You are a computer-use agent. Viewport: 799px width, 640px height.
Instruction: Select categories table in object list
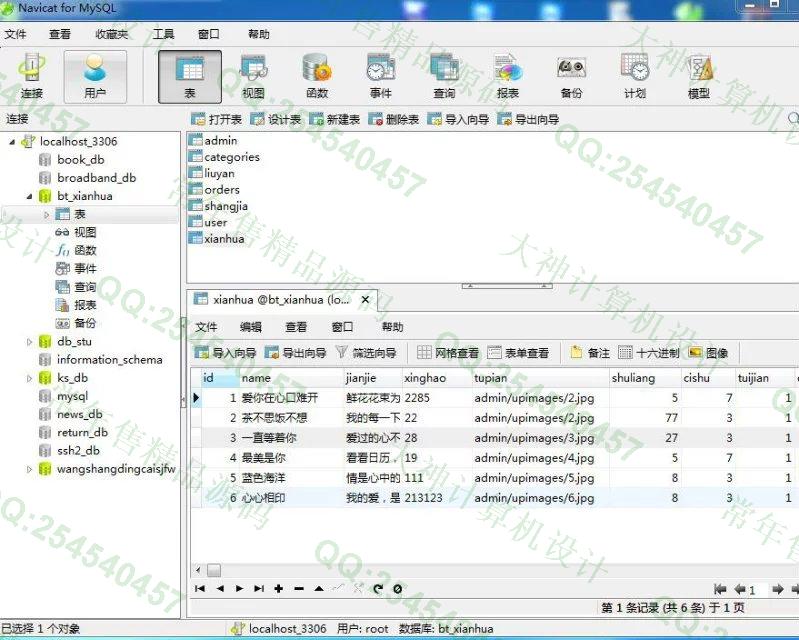(231, 157)
